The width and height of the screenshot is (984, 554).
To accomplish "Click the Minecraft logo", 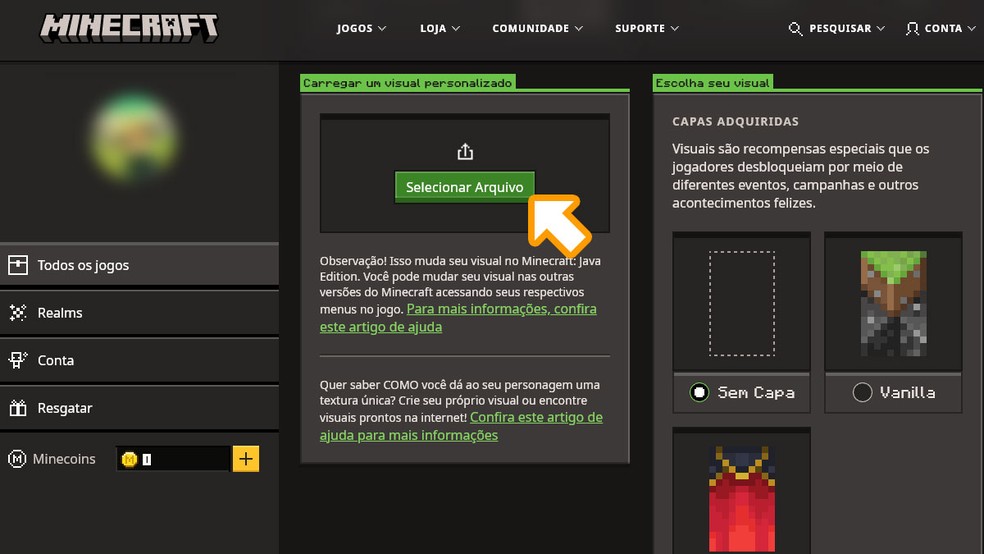I will tap(129, 28).
